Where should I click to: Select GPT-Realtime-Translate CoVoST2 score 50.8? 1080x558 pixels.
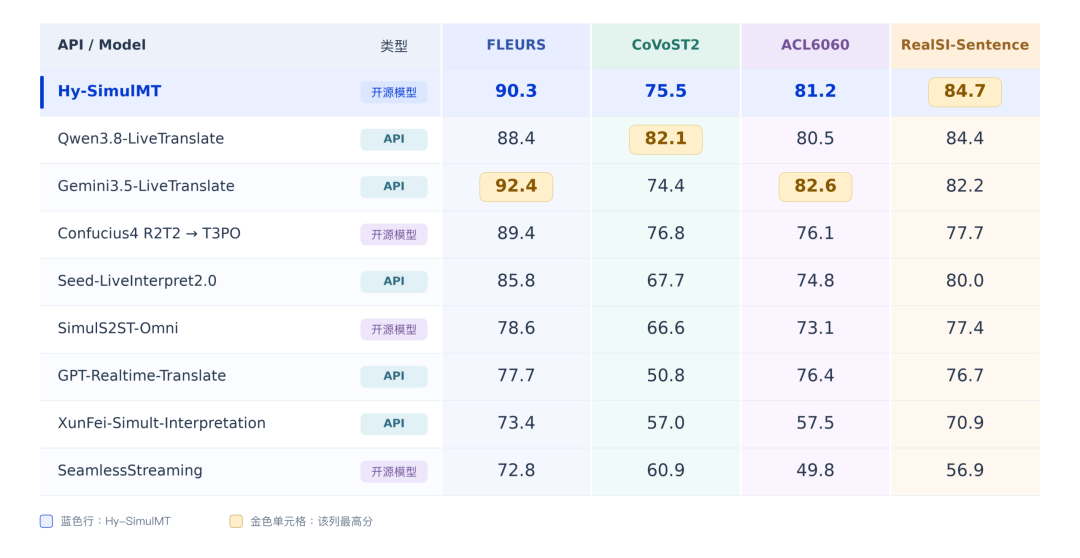[665, 375]
